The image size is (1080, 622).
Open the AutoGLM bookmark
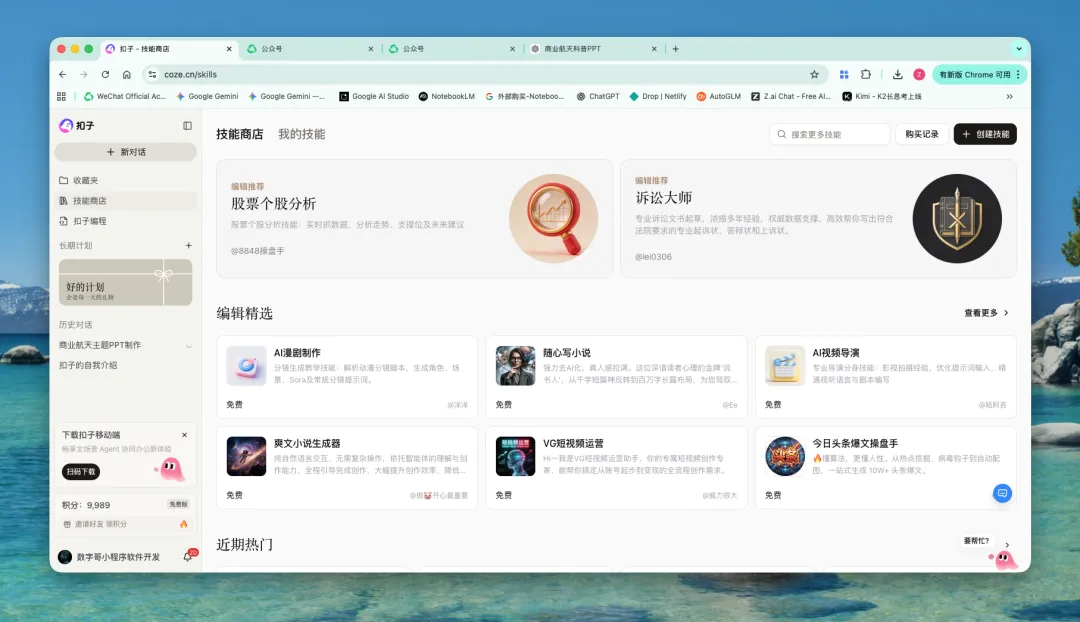718,96
